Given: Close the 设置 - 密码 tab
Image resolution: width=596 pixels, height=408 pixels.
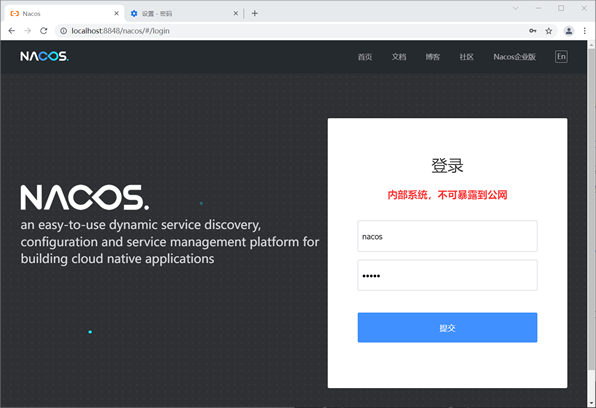Looking at the screenshot, I should [236, 13].
